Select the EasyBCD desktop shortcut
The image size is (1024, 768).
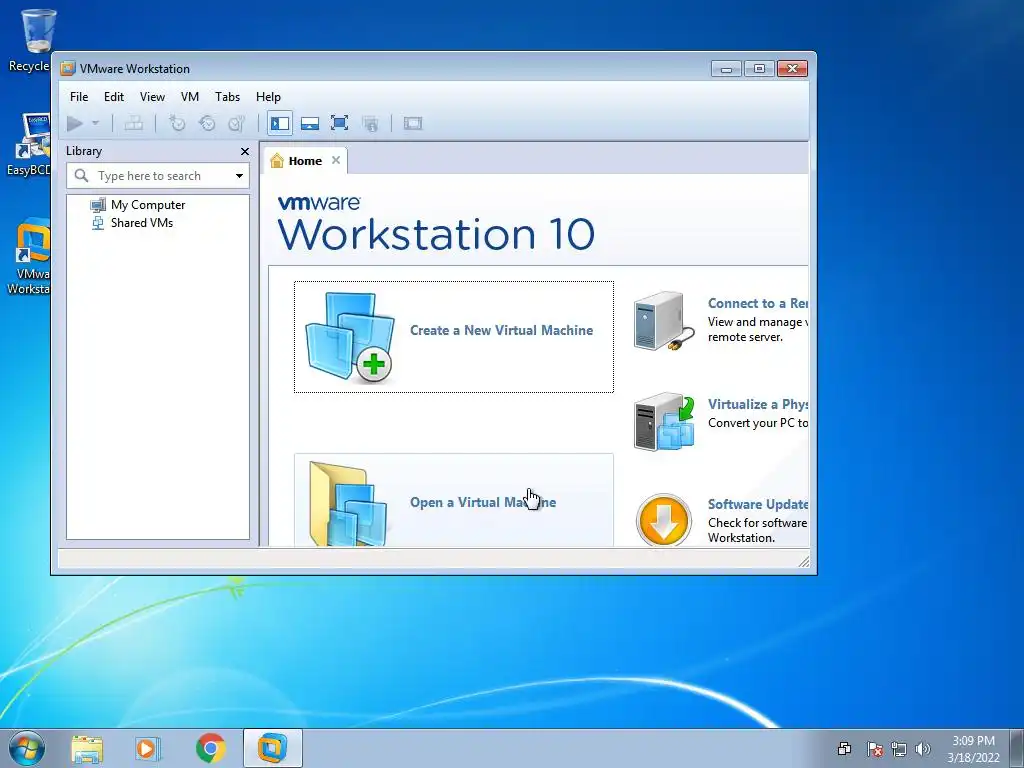30,144
